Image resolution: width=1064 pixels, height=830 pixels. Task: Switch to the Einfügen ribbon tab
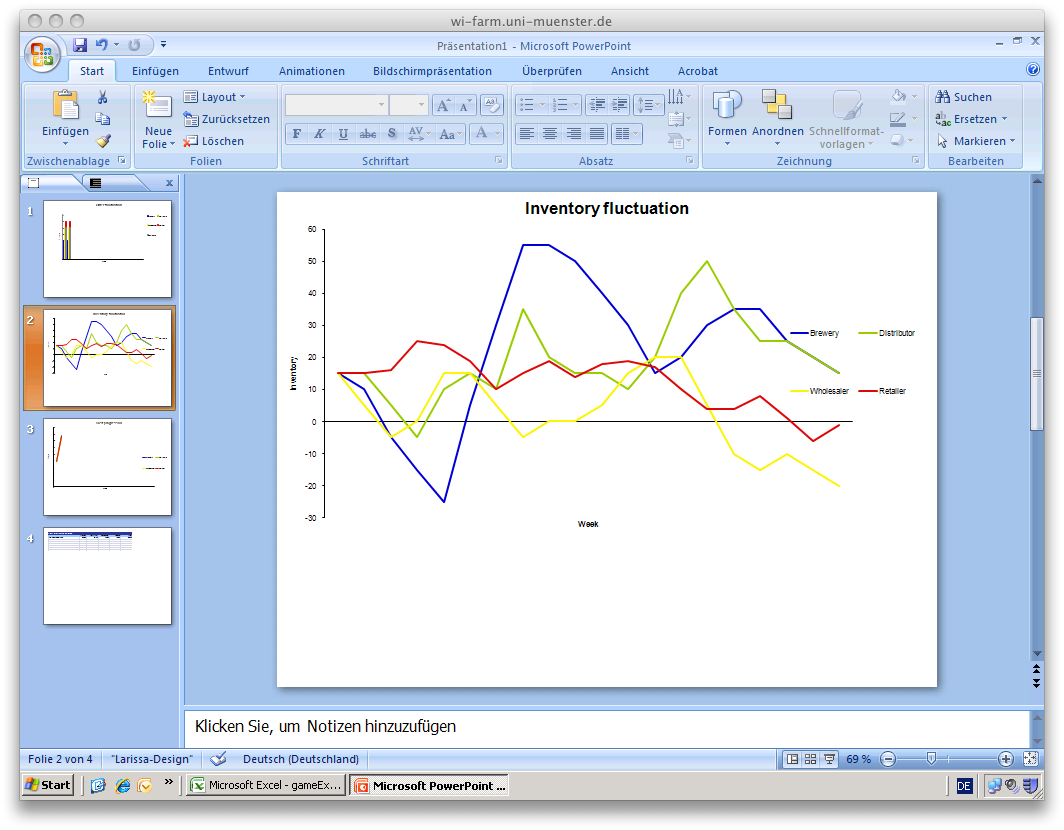[155, 71]
